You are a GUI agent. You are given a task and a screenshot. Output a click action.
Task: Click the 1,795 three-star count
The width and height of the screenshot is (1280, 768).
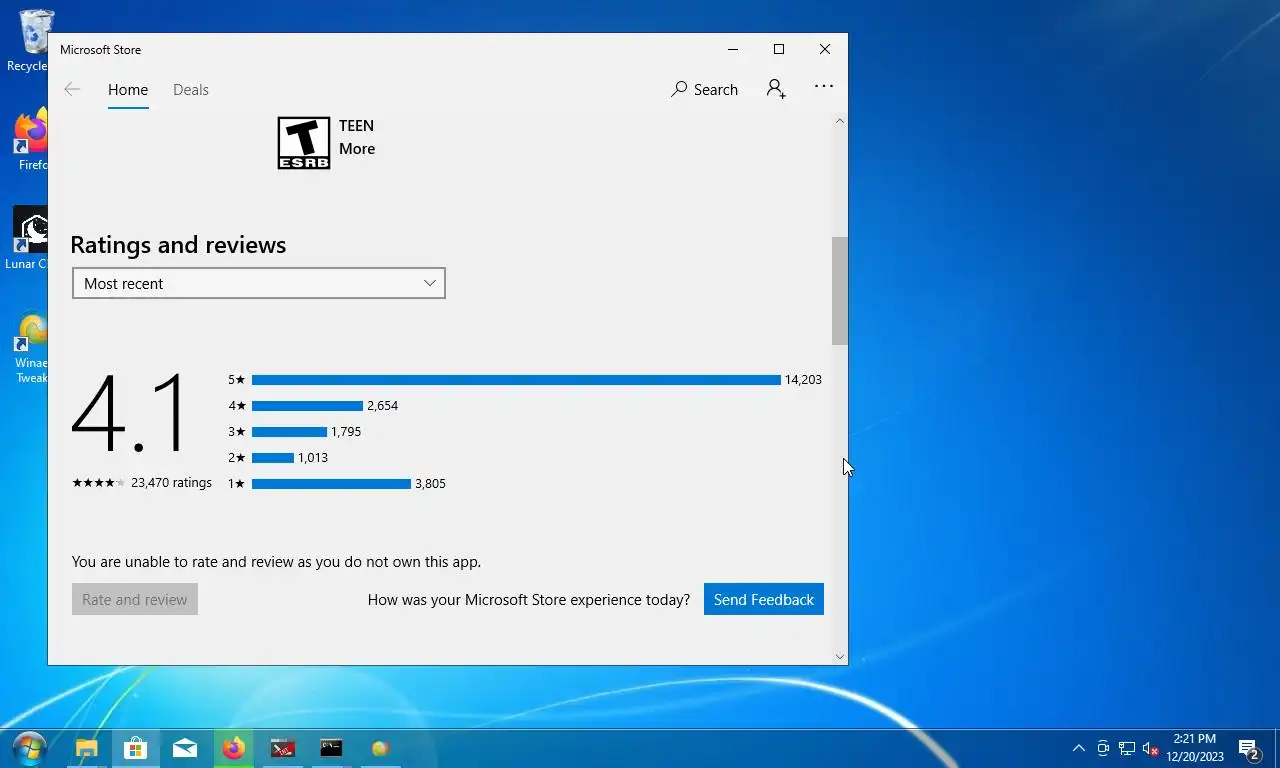click(x=346, y=431)
